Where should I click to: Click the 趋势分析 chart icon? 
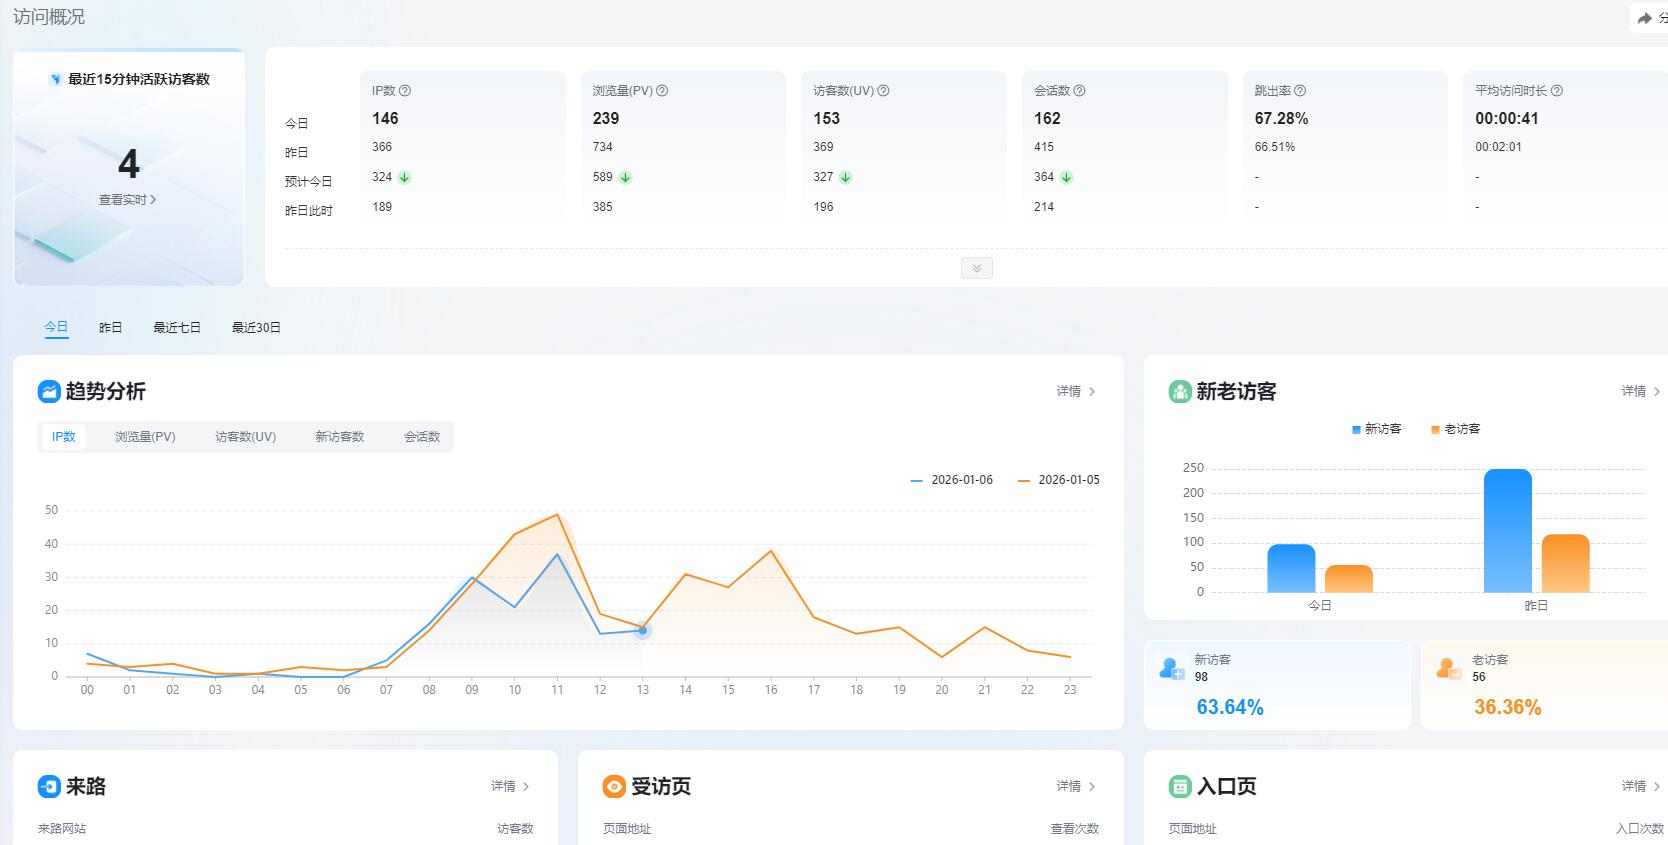click(49, 391)
